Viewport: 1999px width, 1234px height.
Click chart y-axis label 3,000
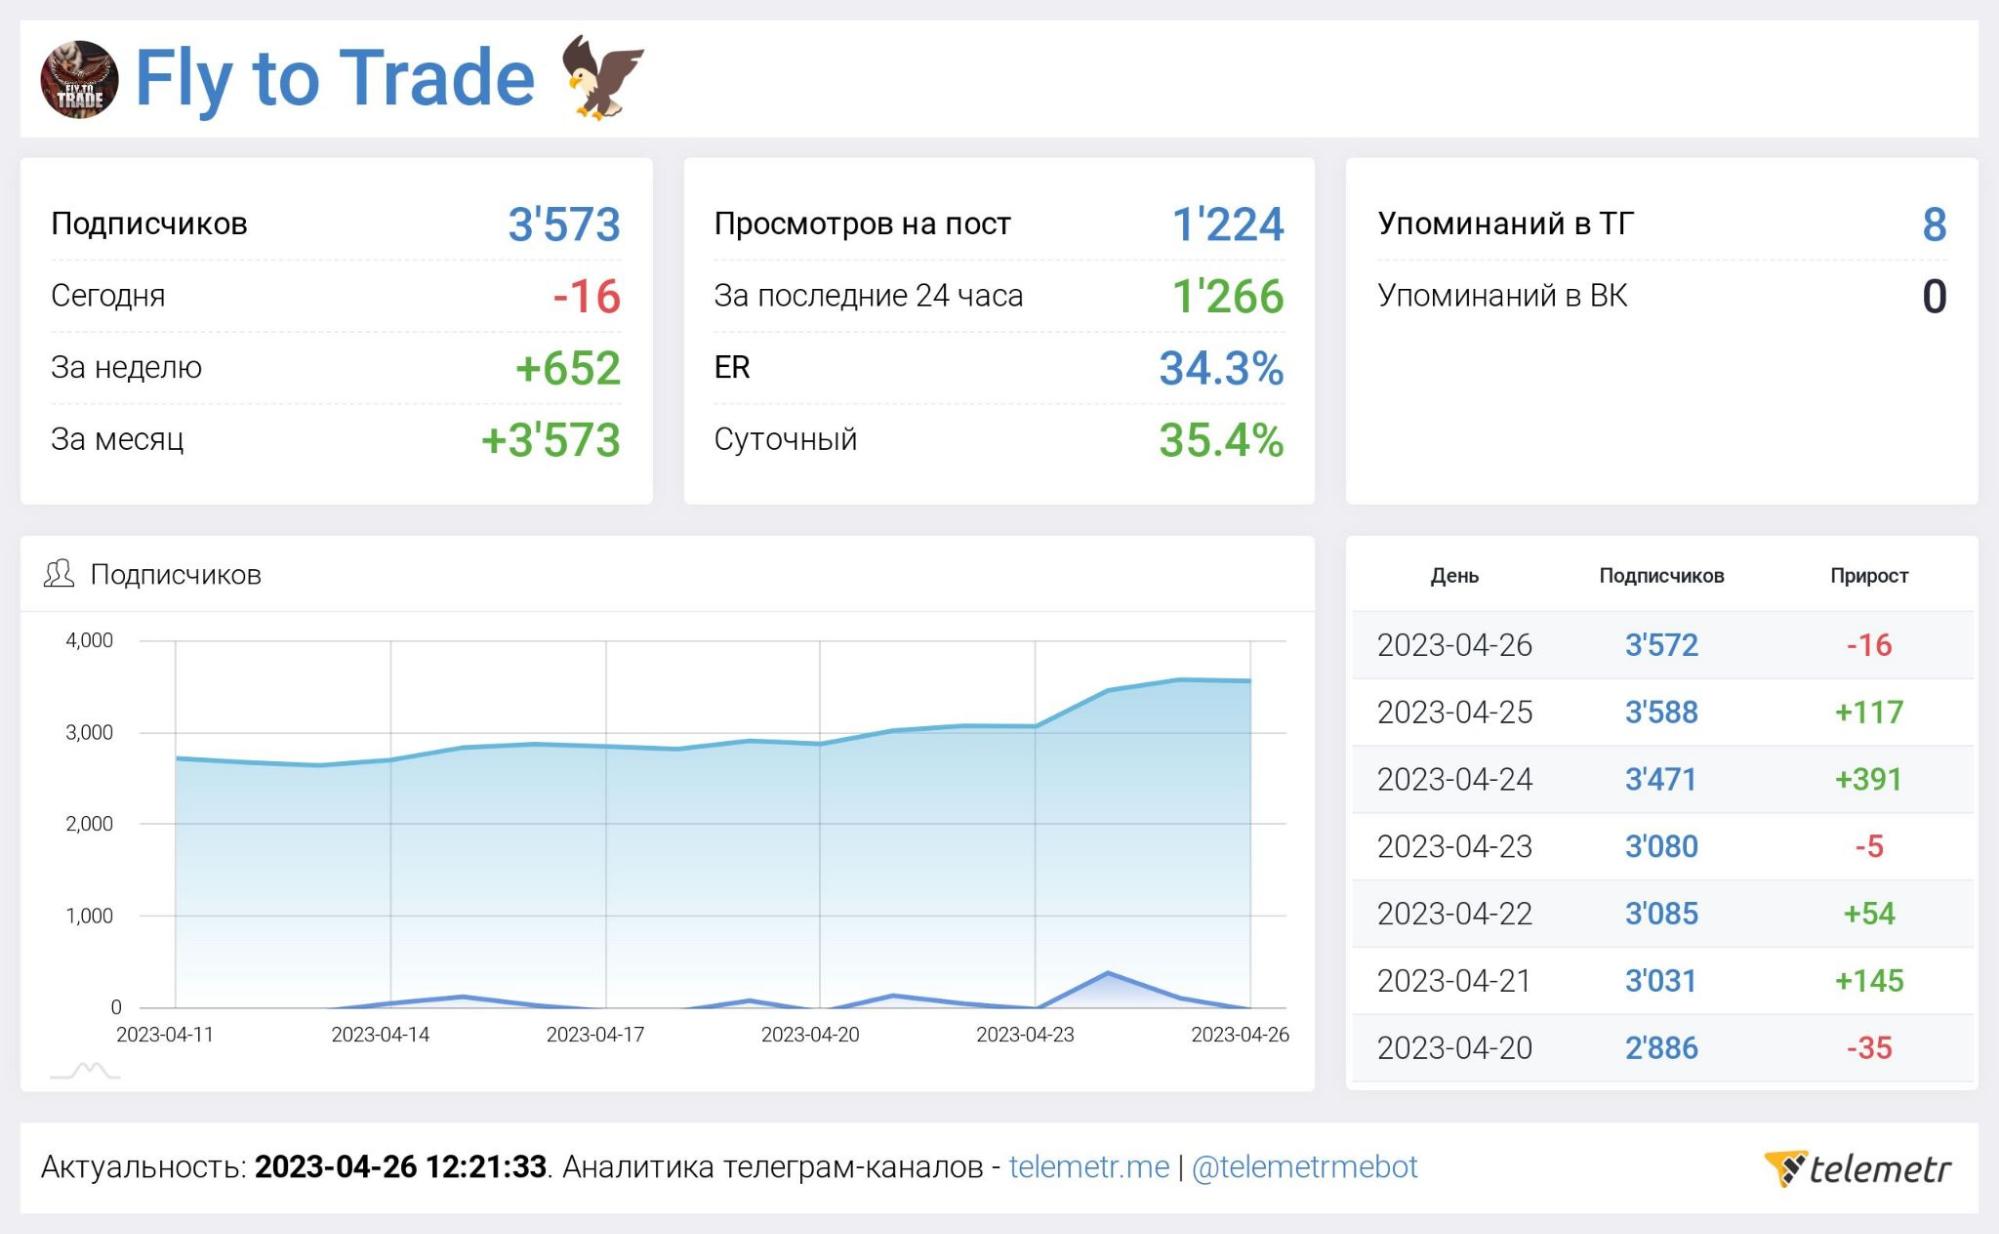[x=89, y=733]
